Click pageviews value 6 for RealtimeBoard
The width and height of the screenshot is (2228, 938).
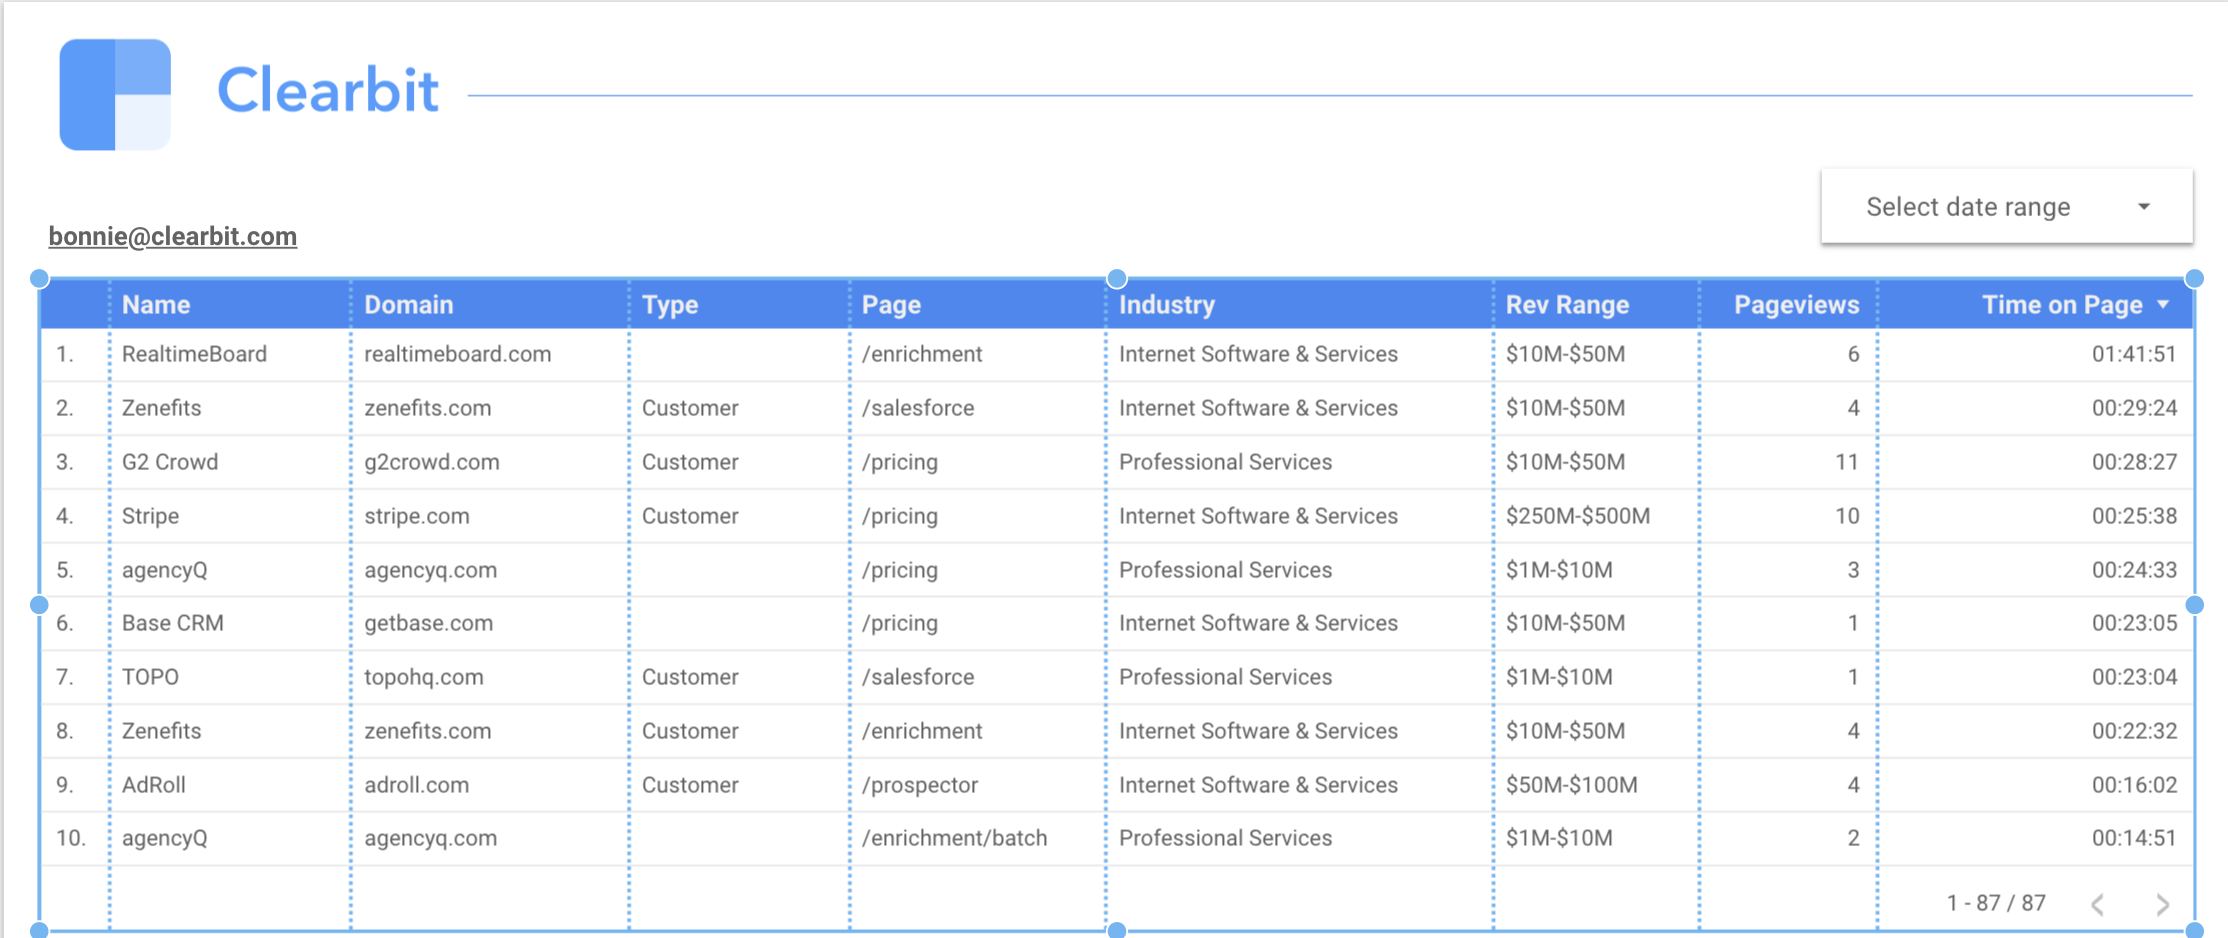click(1853, 354)
